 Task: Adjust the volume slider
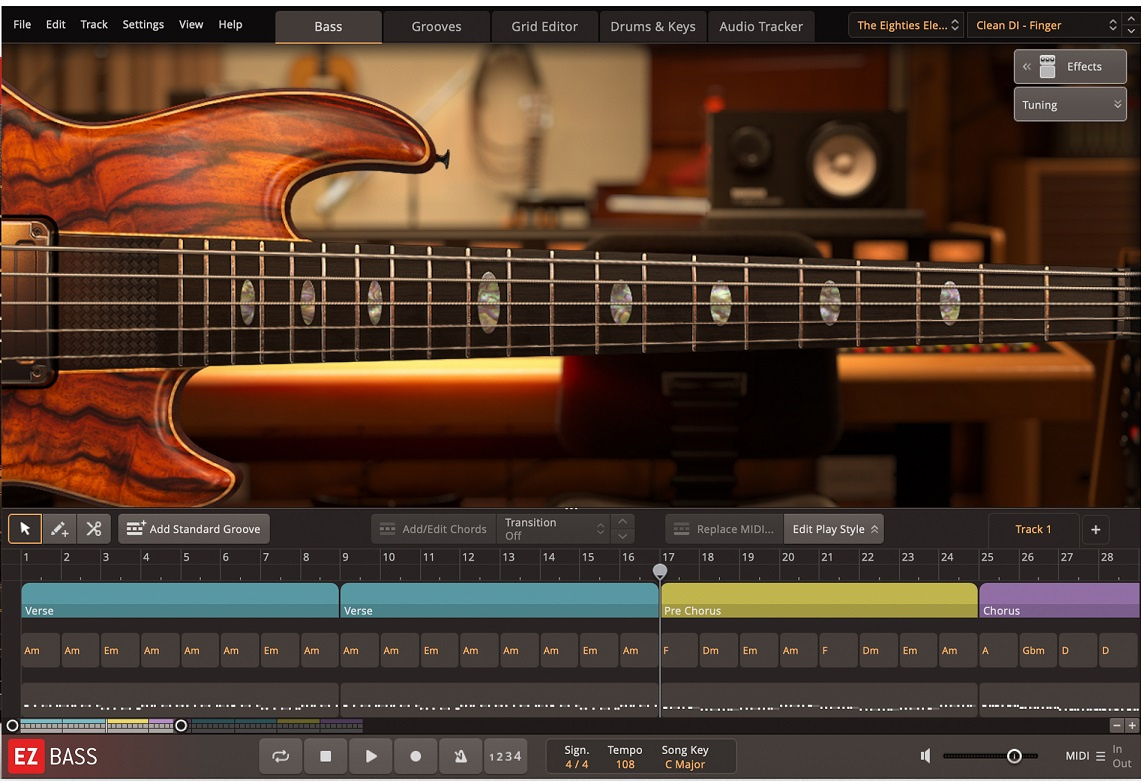[x=1013, y=756]
